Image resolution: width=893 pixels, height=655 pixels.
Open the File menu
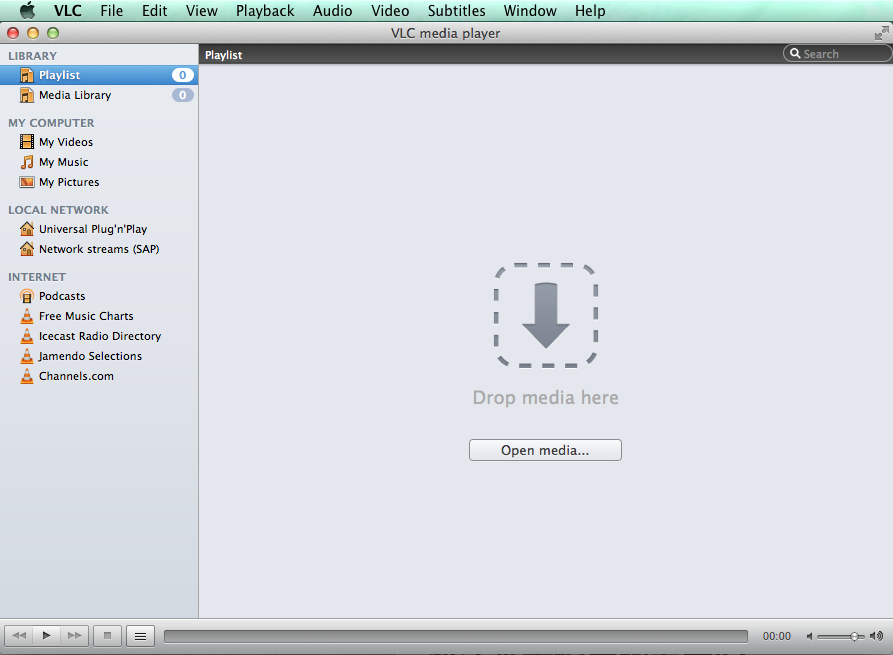[112, 11]
